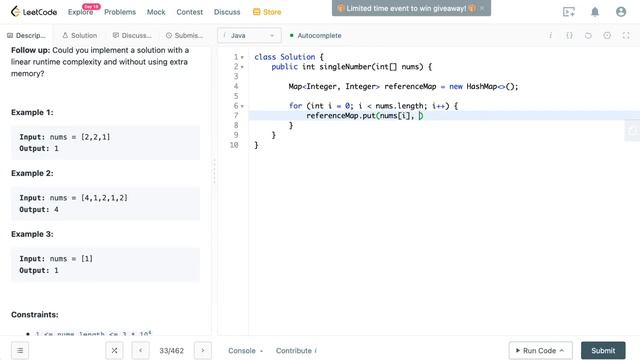Expand the Console panel
The height and width of the screenshot is (360, 640).
tap(245, 351)
